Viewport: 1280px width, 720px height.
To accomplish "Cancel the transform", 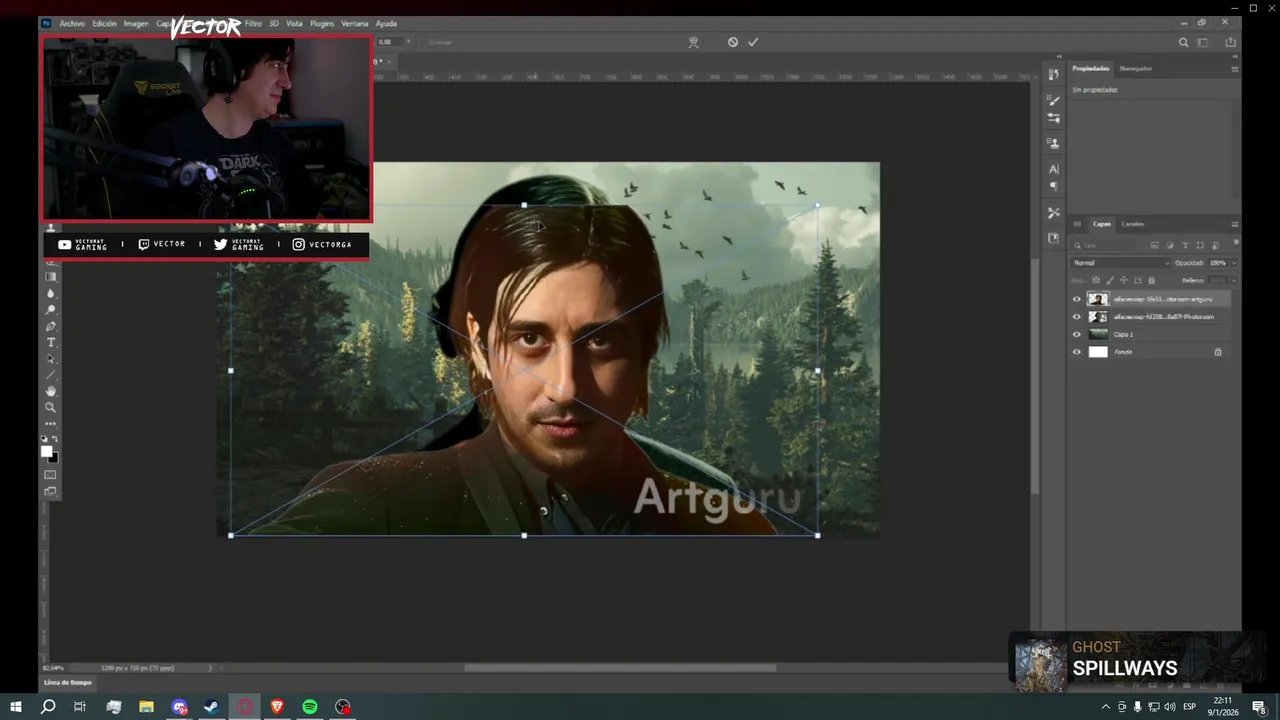I will coord(733,42).
